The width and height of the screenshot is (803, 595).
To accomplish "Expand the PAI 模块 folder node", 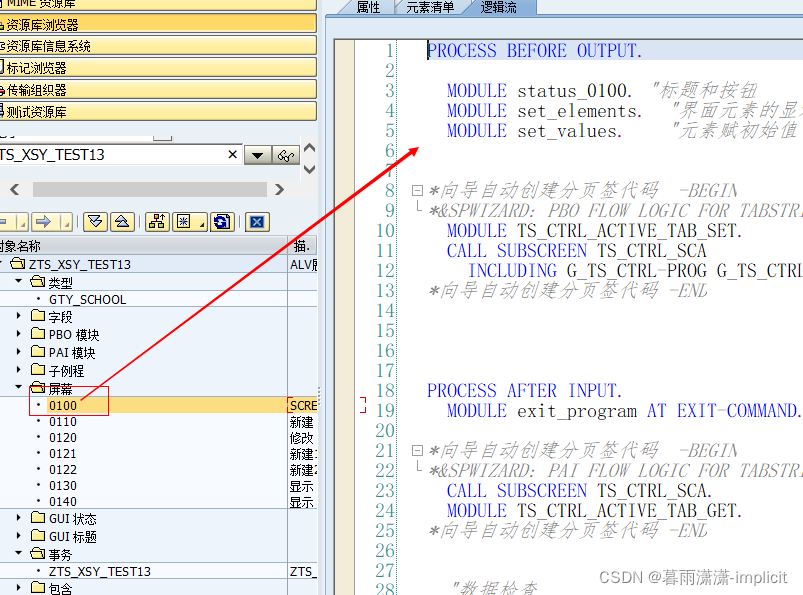I will coord(19,352).
